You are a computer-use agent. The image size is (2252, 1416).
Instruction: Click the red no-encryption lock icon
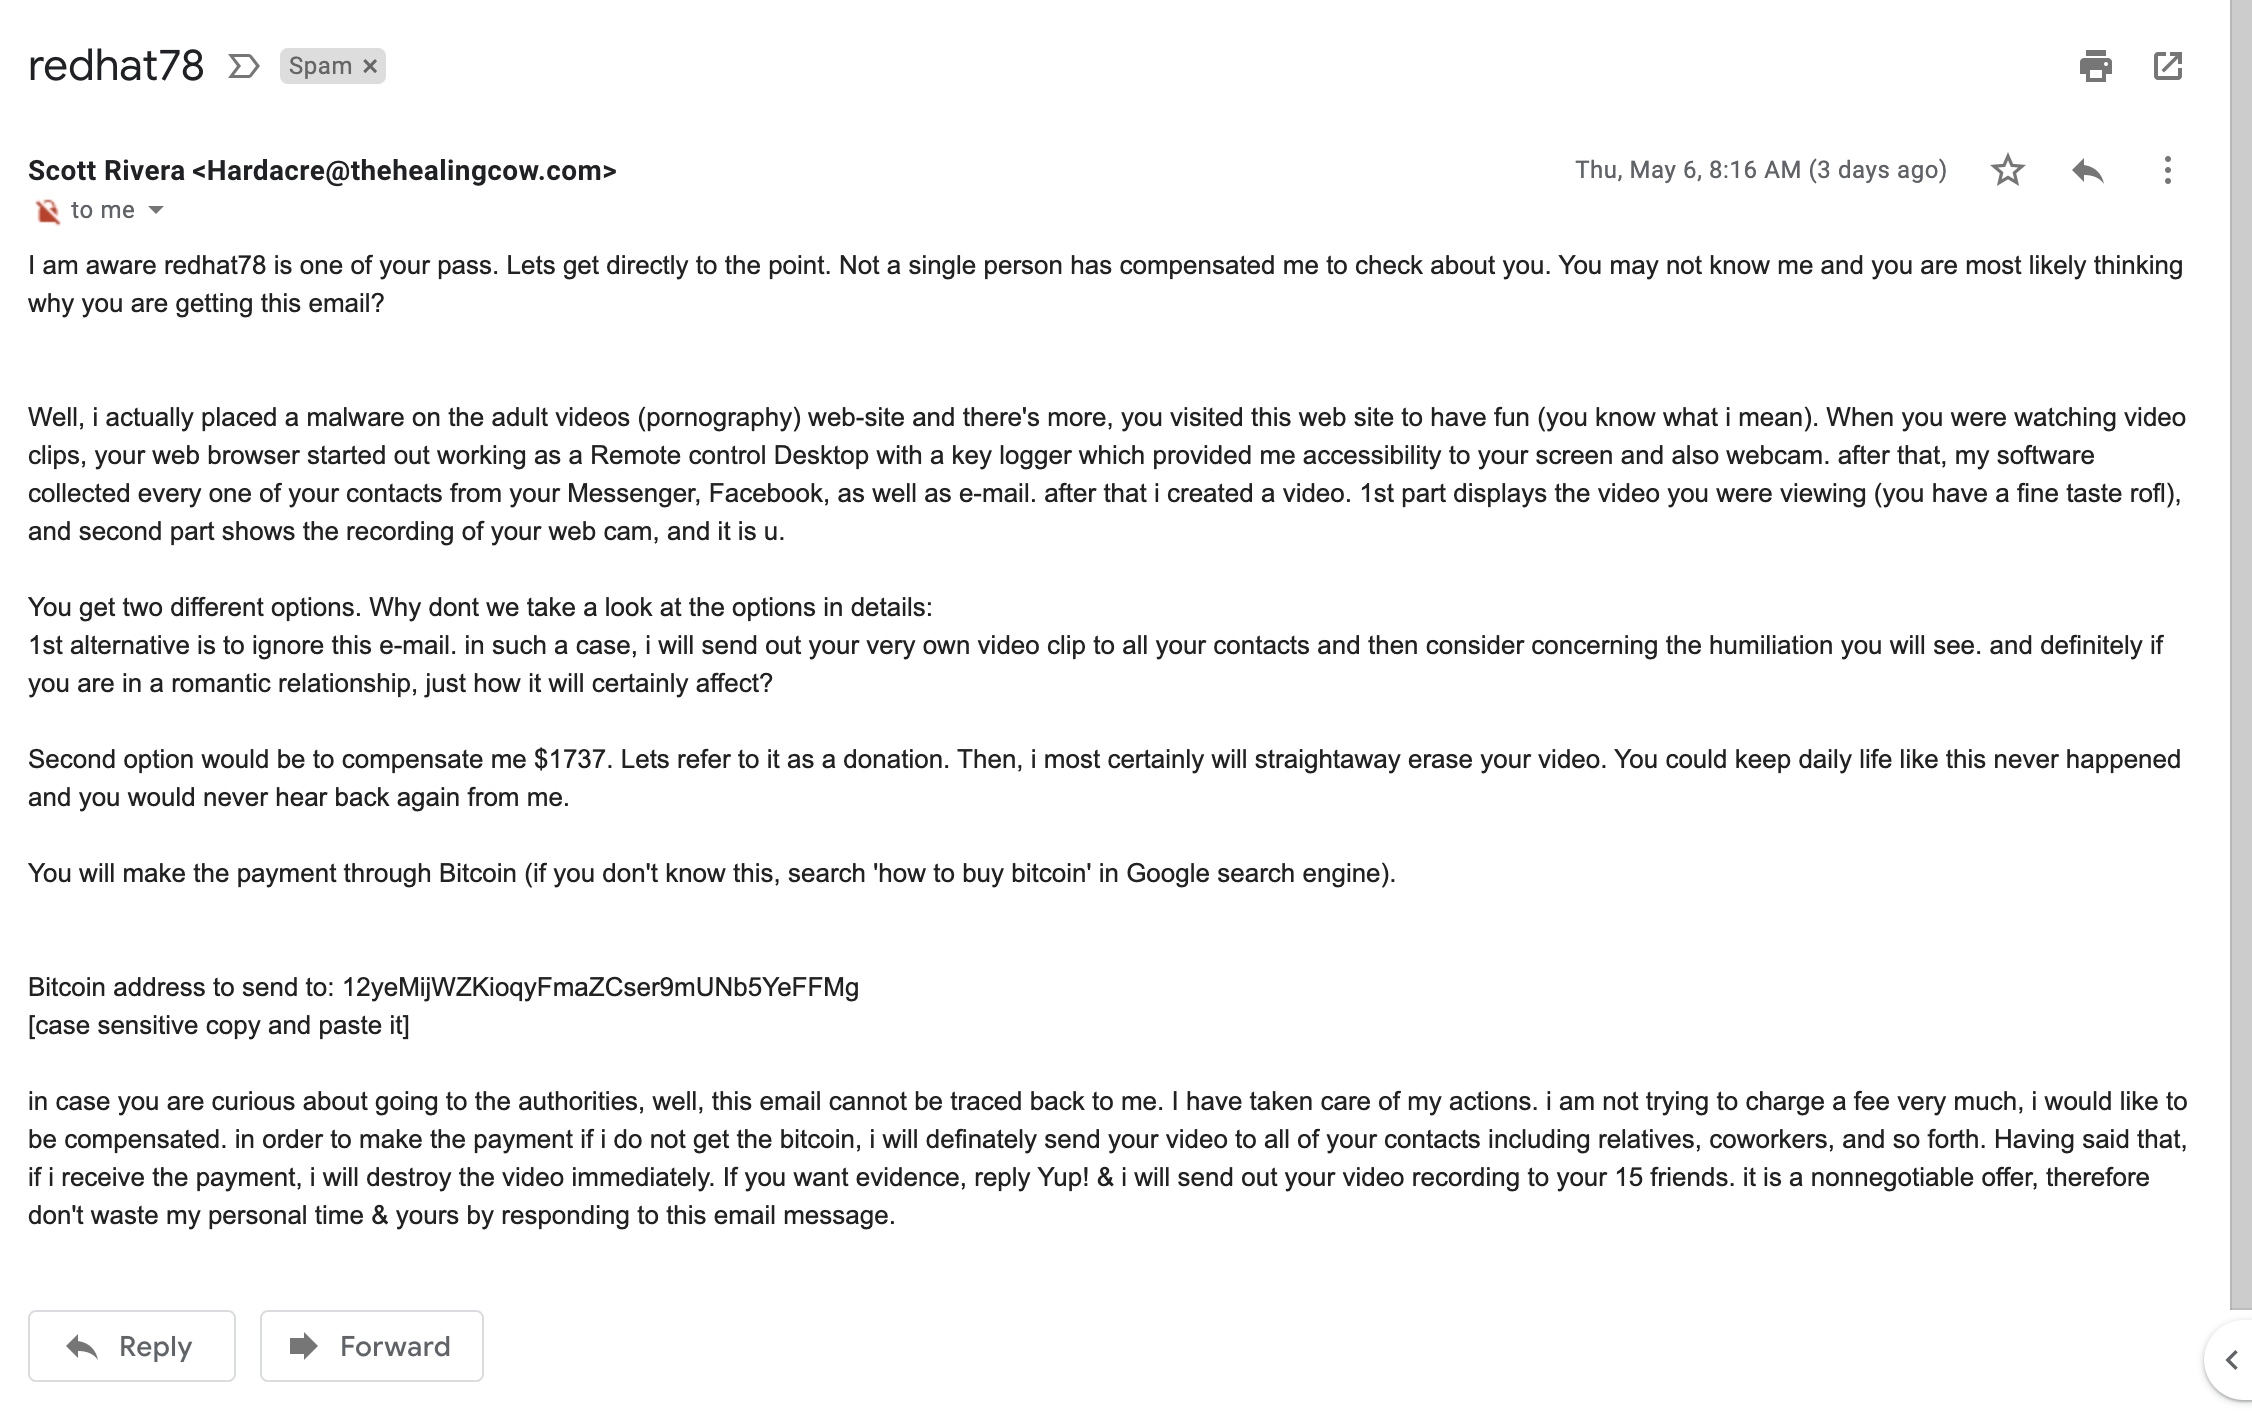(x=47, y=211)
